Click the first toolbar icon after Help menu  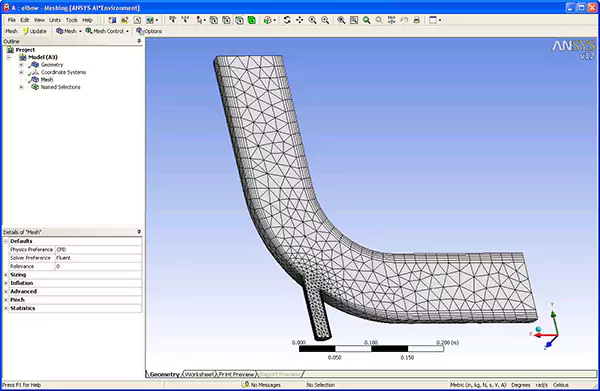(112, 20)
